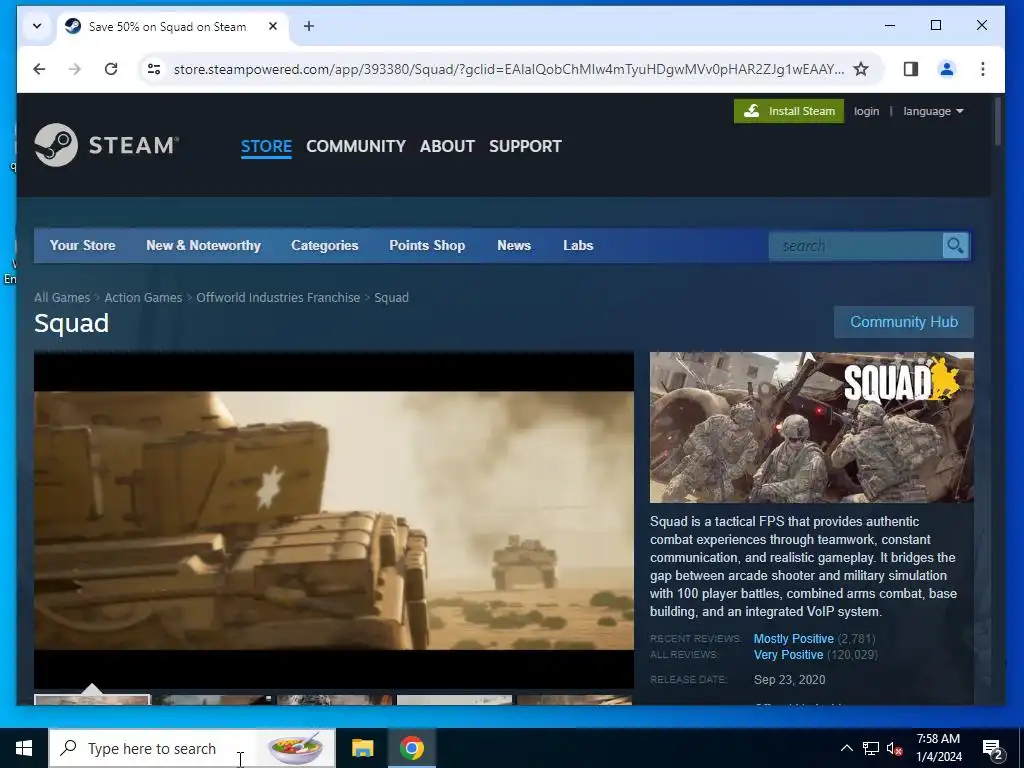The width and height of the screenshot is (1024, 768).
Task: Click the Squad breadcrumb link
Action: (391, 297)
